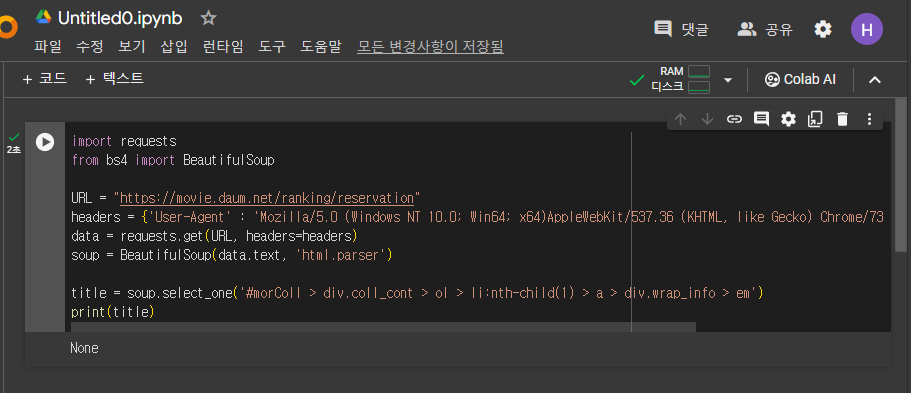Click the headers User-Agent line
911x393 pixels.
478,217
